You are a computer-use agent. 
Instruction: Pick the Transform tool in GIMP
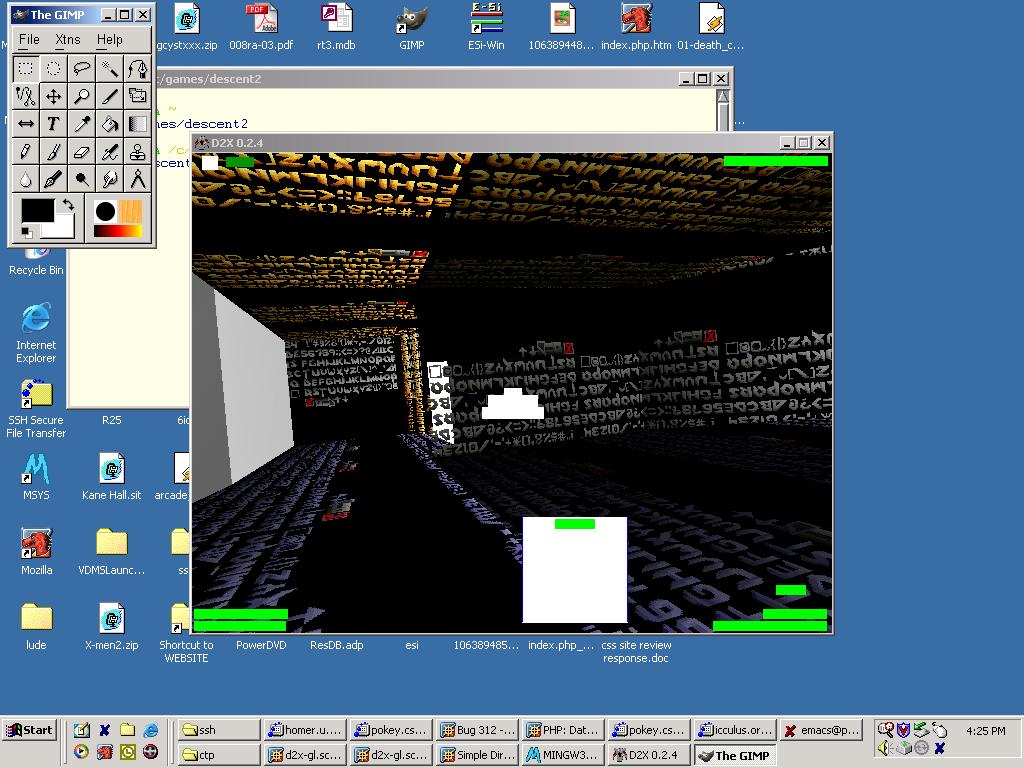tap(137, 96)
